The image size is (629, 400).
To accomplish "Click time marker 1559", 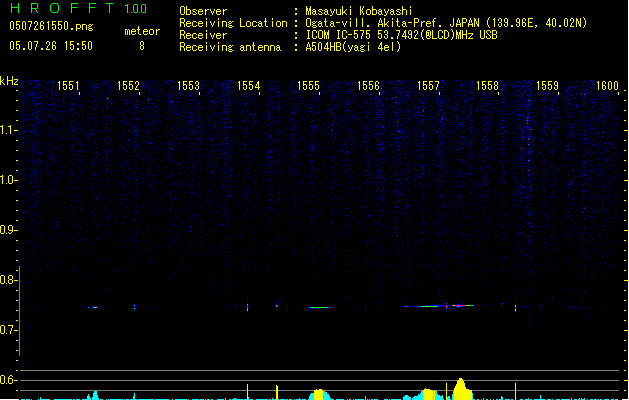I will pyautogui.click(x=548, y=86).
